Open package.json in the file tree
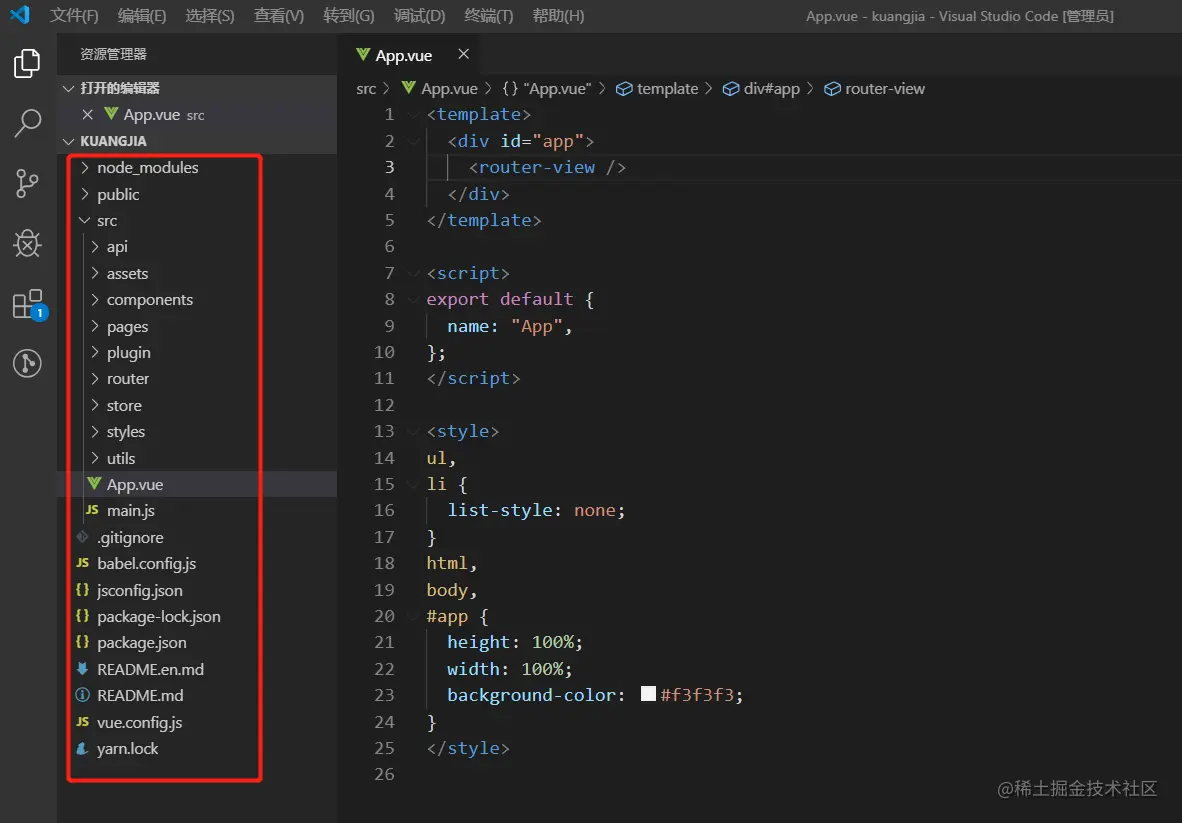The width and height of the screenshot is (1182, 823). (197, 642)
